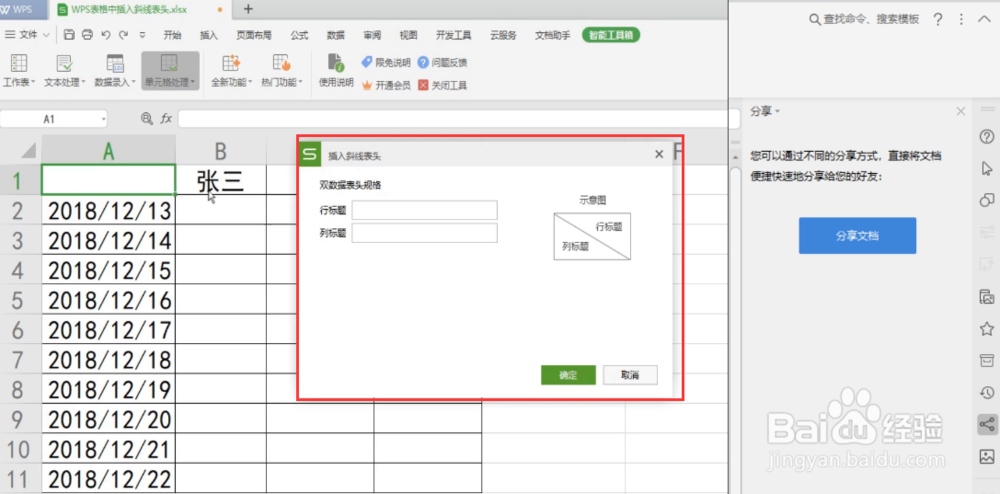
Task: Click the 确定 button in dialog
Action: click(568, 375)
